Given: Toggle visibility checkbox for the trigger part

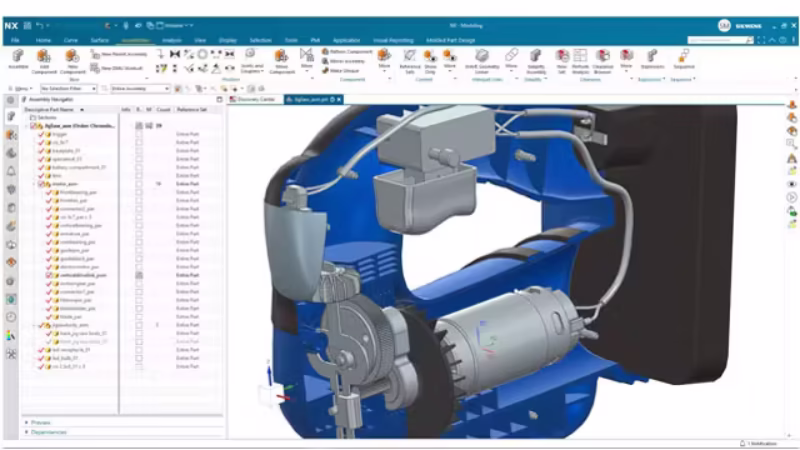Looking at the screenshot, I should (41, 133).
